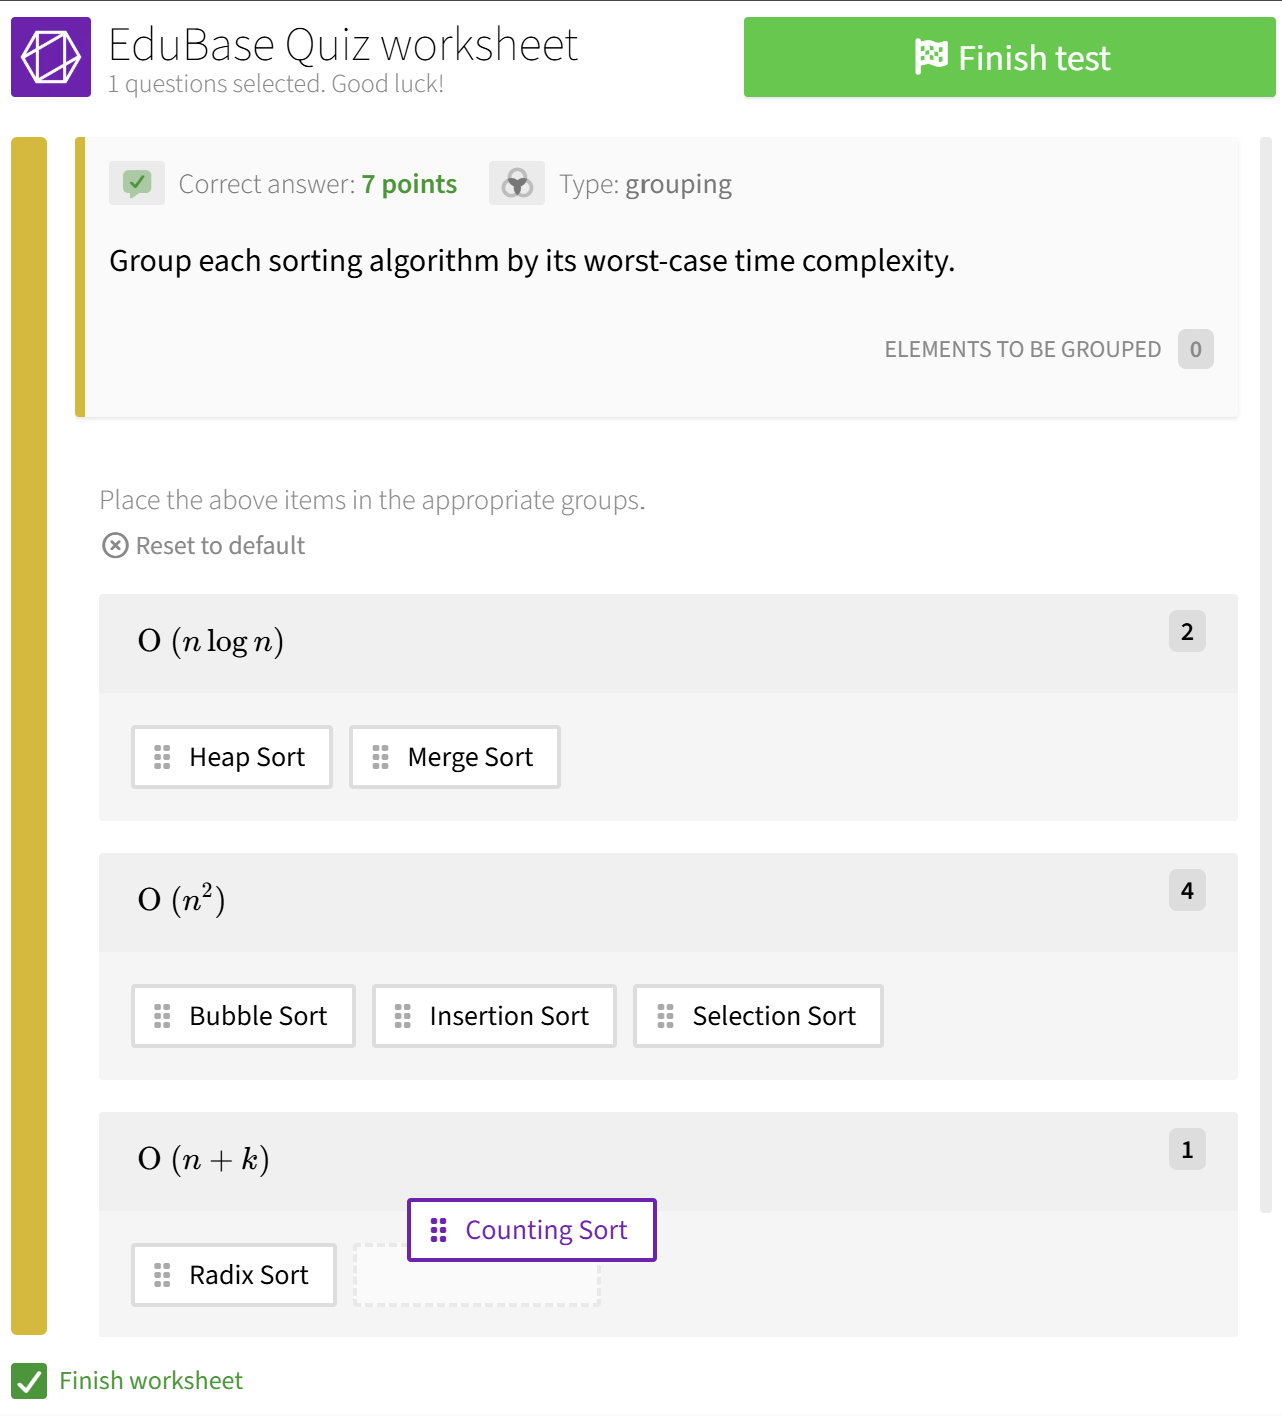Check the Finish worksheet checkbox
Viewport: 1282px width, 1416px height.
(29, 1381)
